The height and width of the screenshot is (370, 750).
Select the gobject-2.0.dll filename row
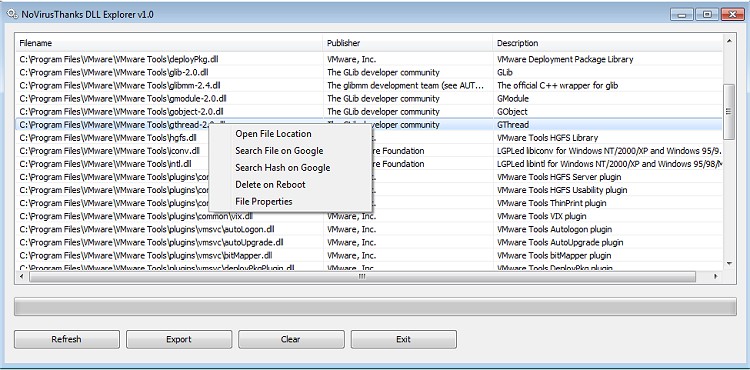click(x=121, y=111)
